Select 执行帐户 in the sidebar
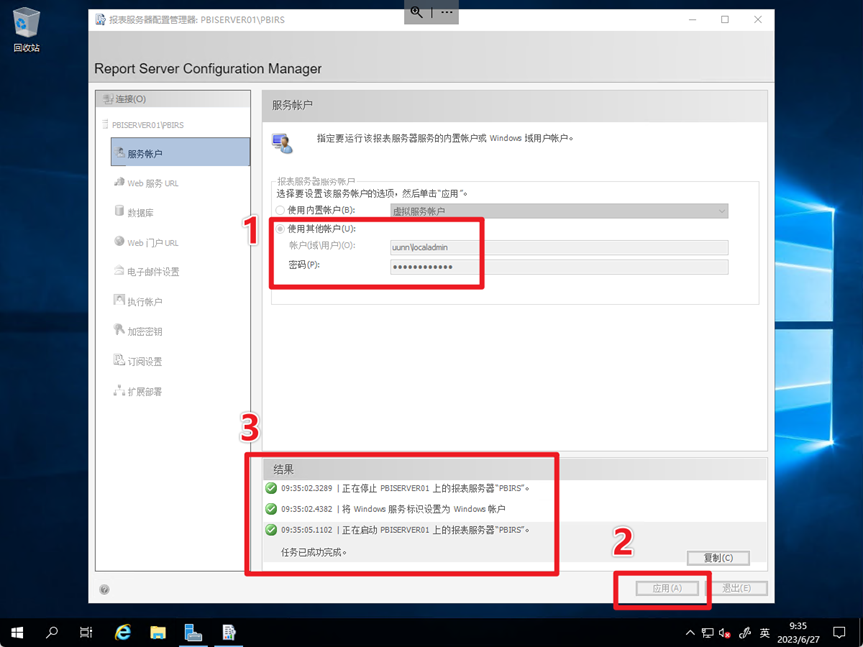Screen dimensions: 863x647 coord(144,301)
